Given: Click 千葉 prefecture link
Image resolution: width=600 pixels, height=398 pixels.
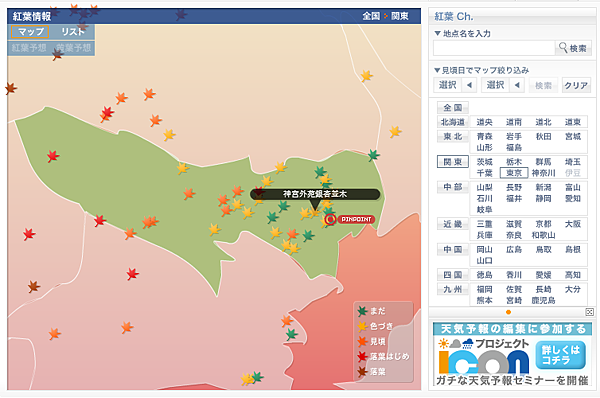Looking at the screenshot, I should [x=484, y=173].
